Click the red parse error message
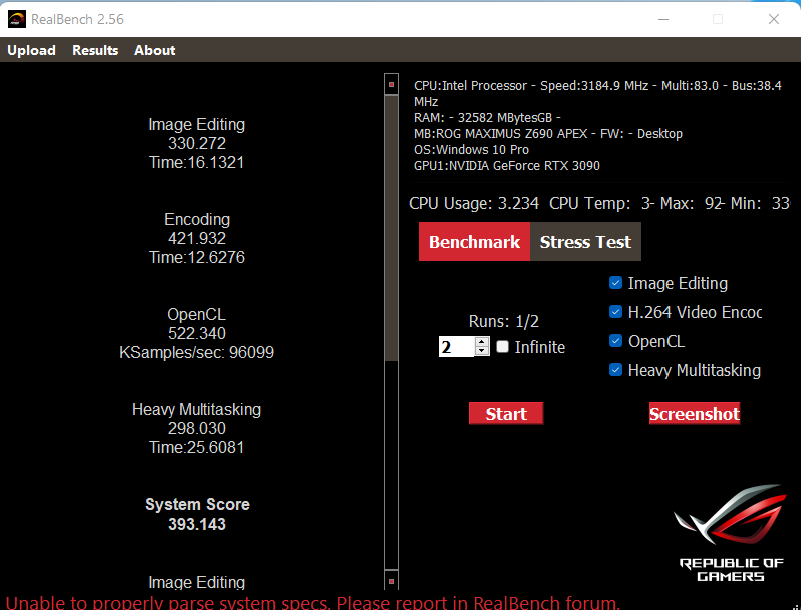 tap(313, 603)
